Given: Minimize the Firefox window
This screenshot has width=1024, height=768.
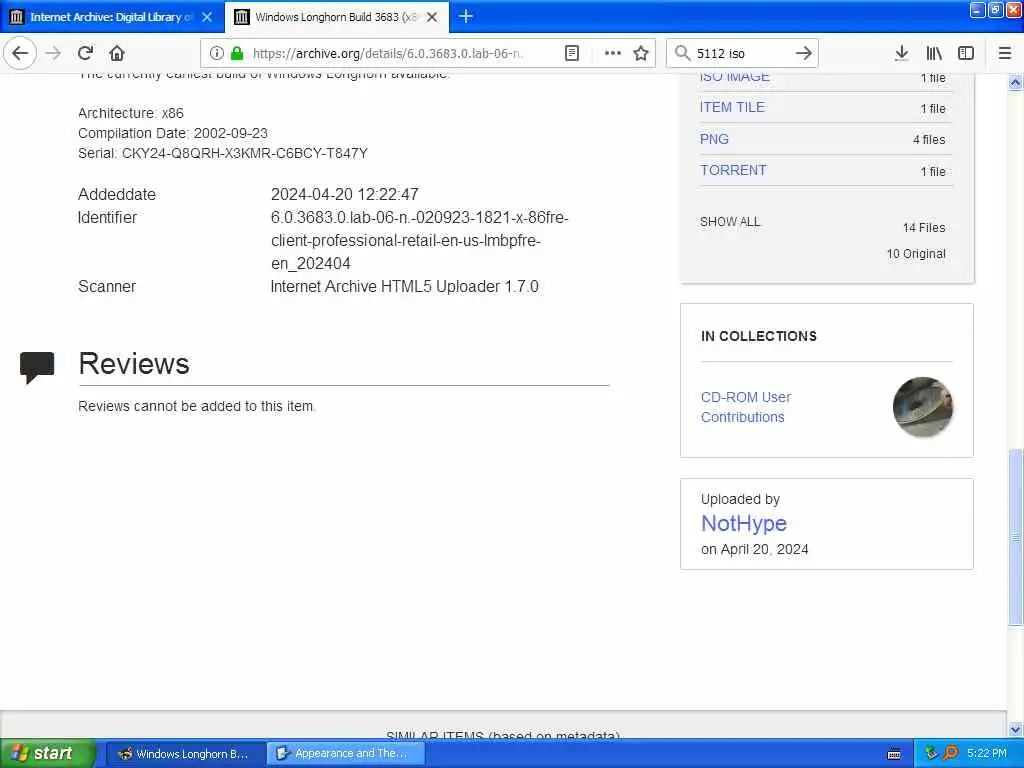Looking at the screenshot, I should 977,10.
